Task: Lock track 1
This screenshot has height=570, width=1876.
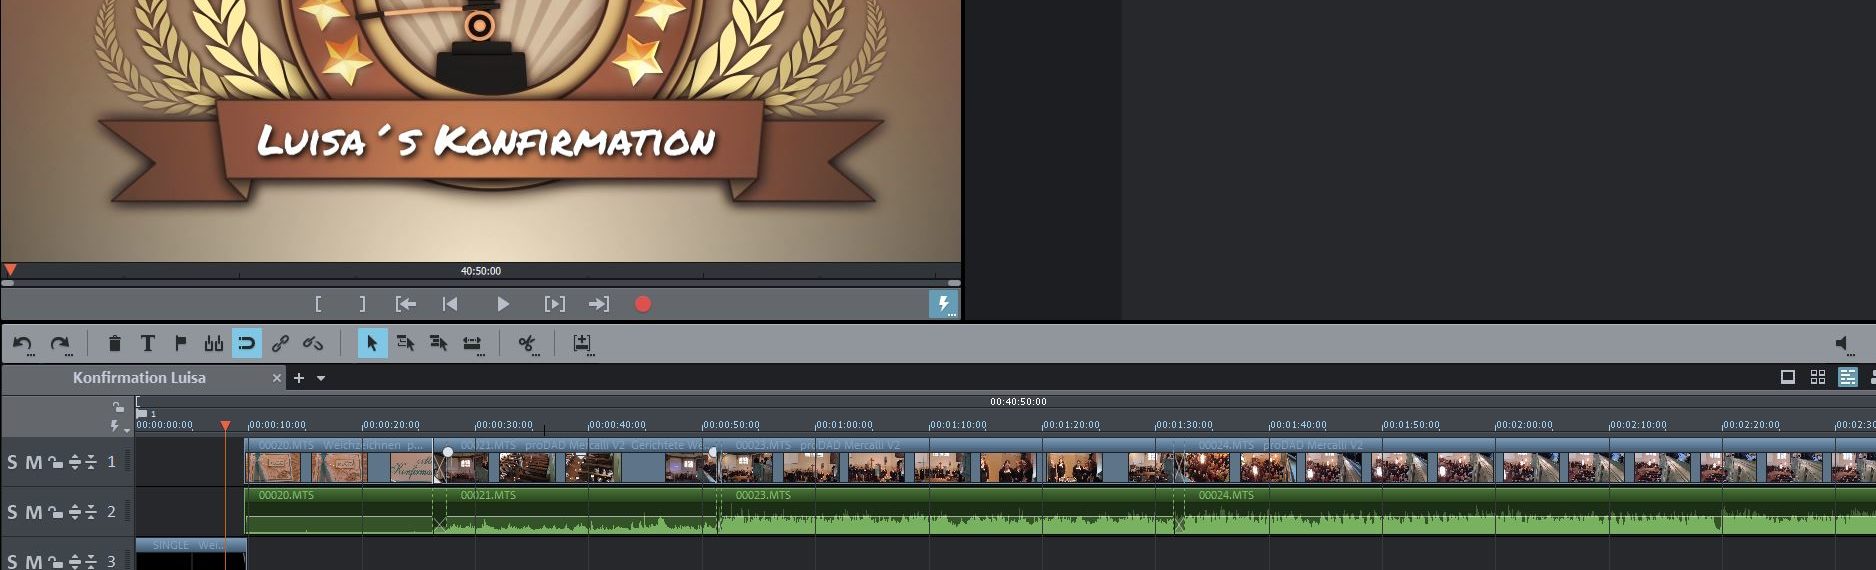Action: (x=55, y=462)
